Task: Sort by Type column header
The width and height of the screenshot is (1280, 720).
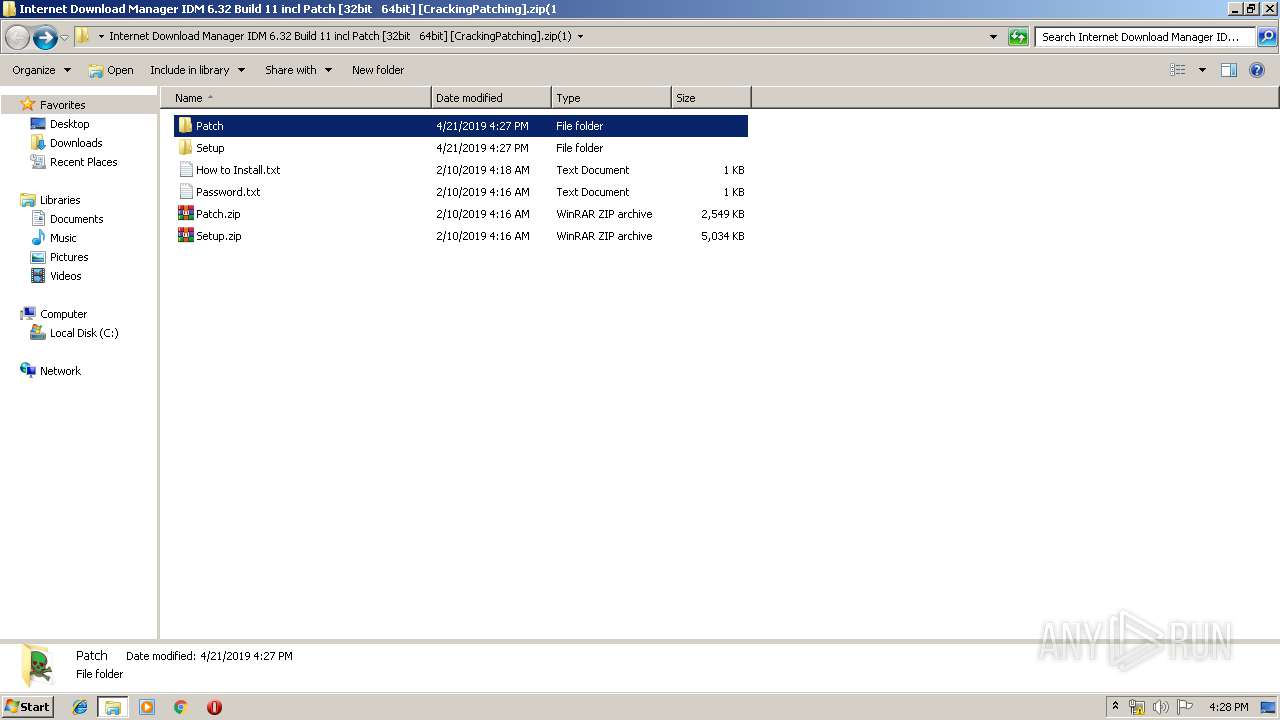Action: pyautogui.click(x=611, y=98)
